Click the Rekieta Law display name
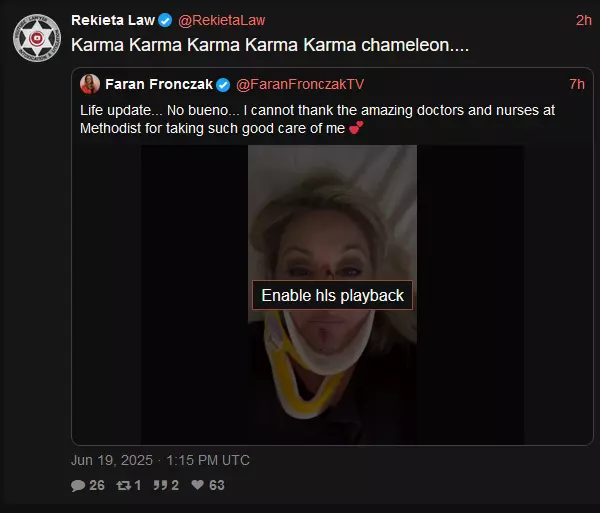Image resolution: width=600 pixels, height=513 pixels. tap(113, 20)
